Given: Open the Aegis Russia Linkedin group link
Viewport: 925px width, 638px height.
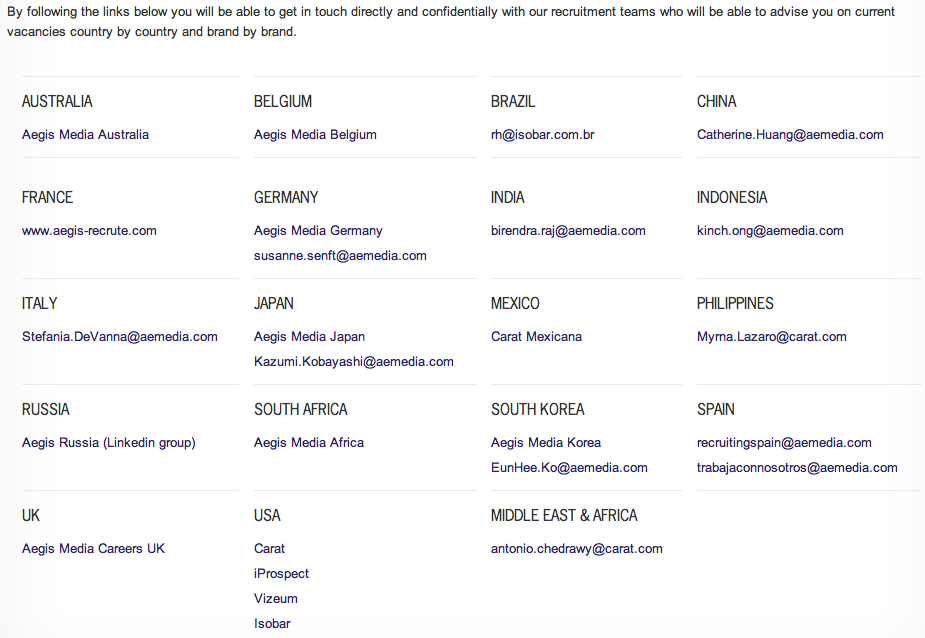Looking at the screenshot, I should 109,443.
